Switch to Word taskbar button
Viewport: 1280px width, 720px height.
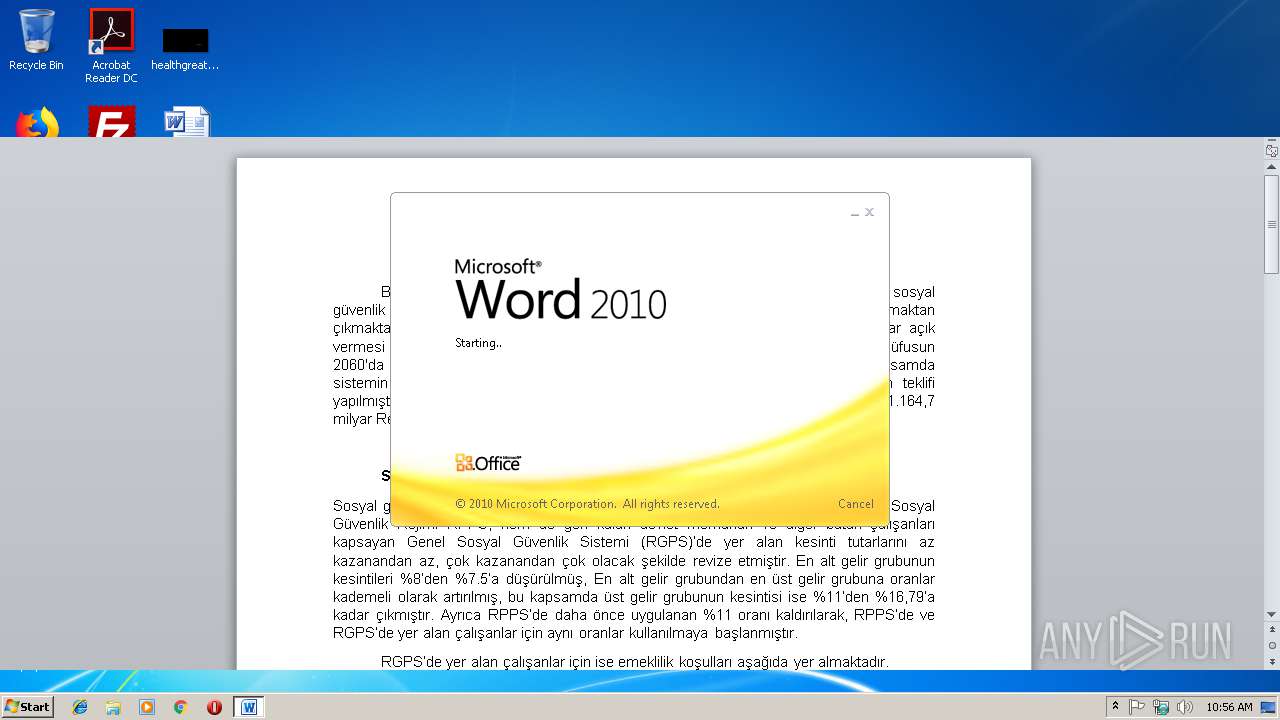click(x=248, y=707)
